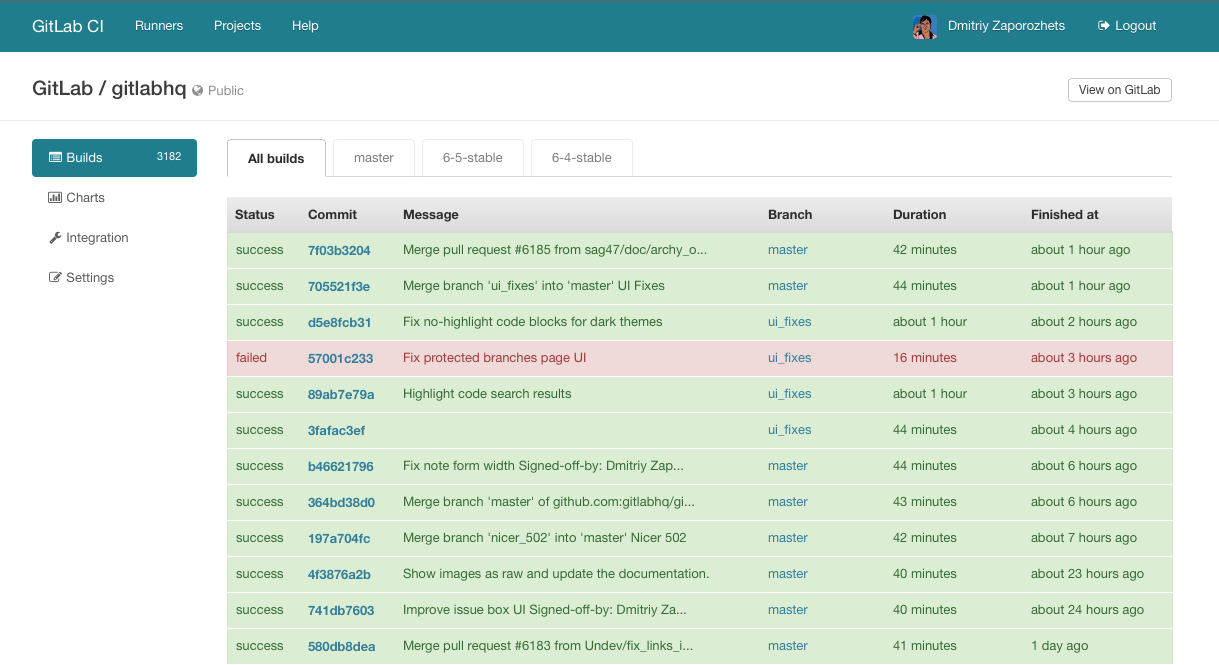1219x665 pixels.
Task: Click '16 minutes' duration cell
Action: point(924,358)
